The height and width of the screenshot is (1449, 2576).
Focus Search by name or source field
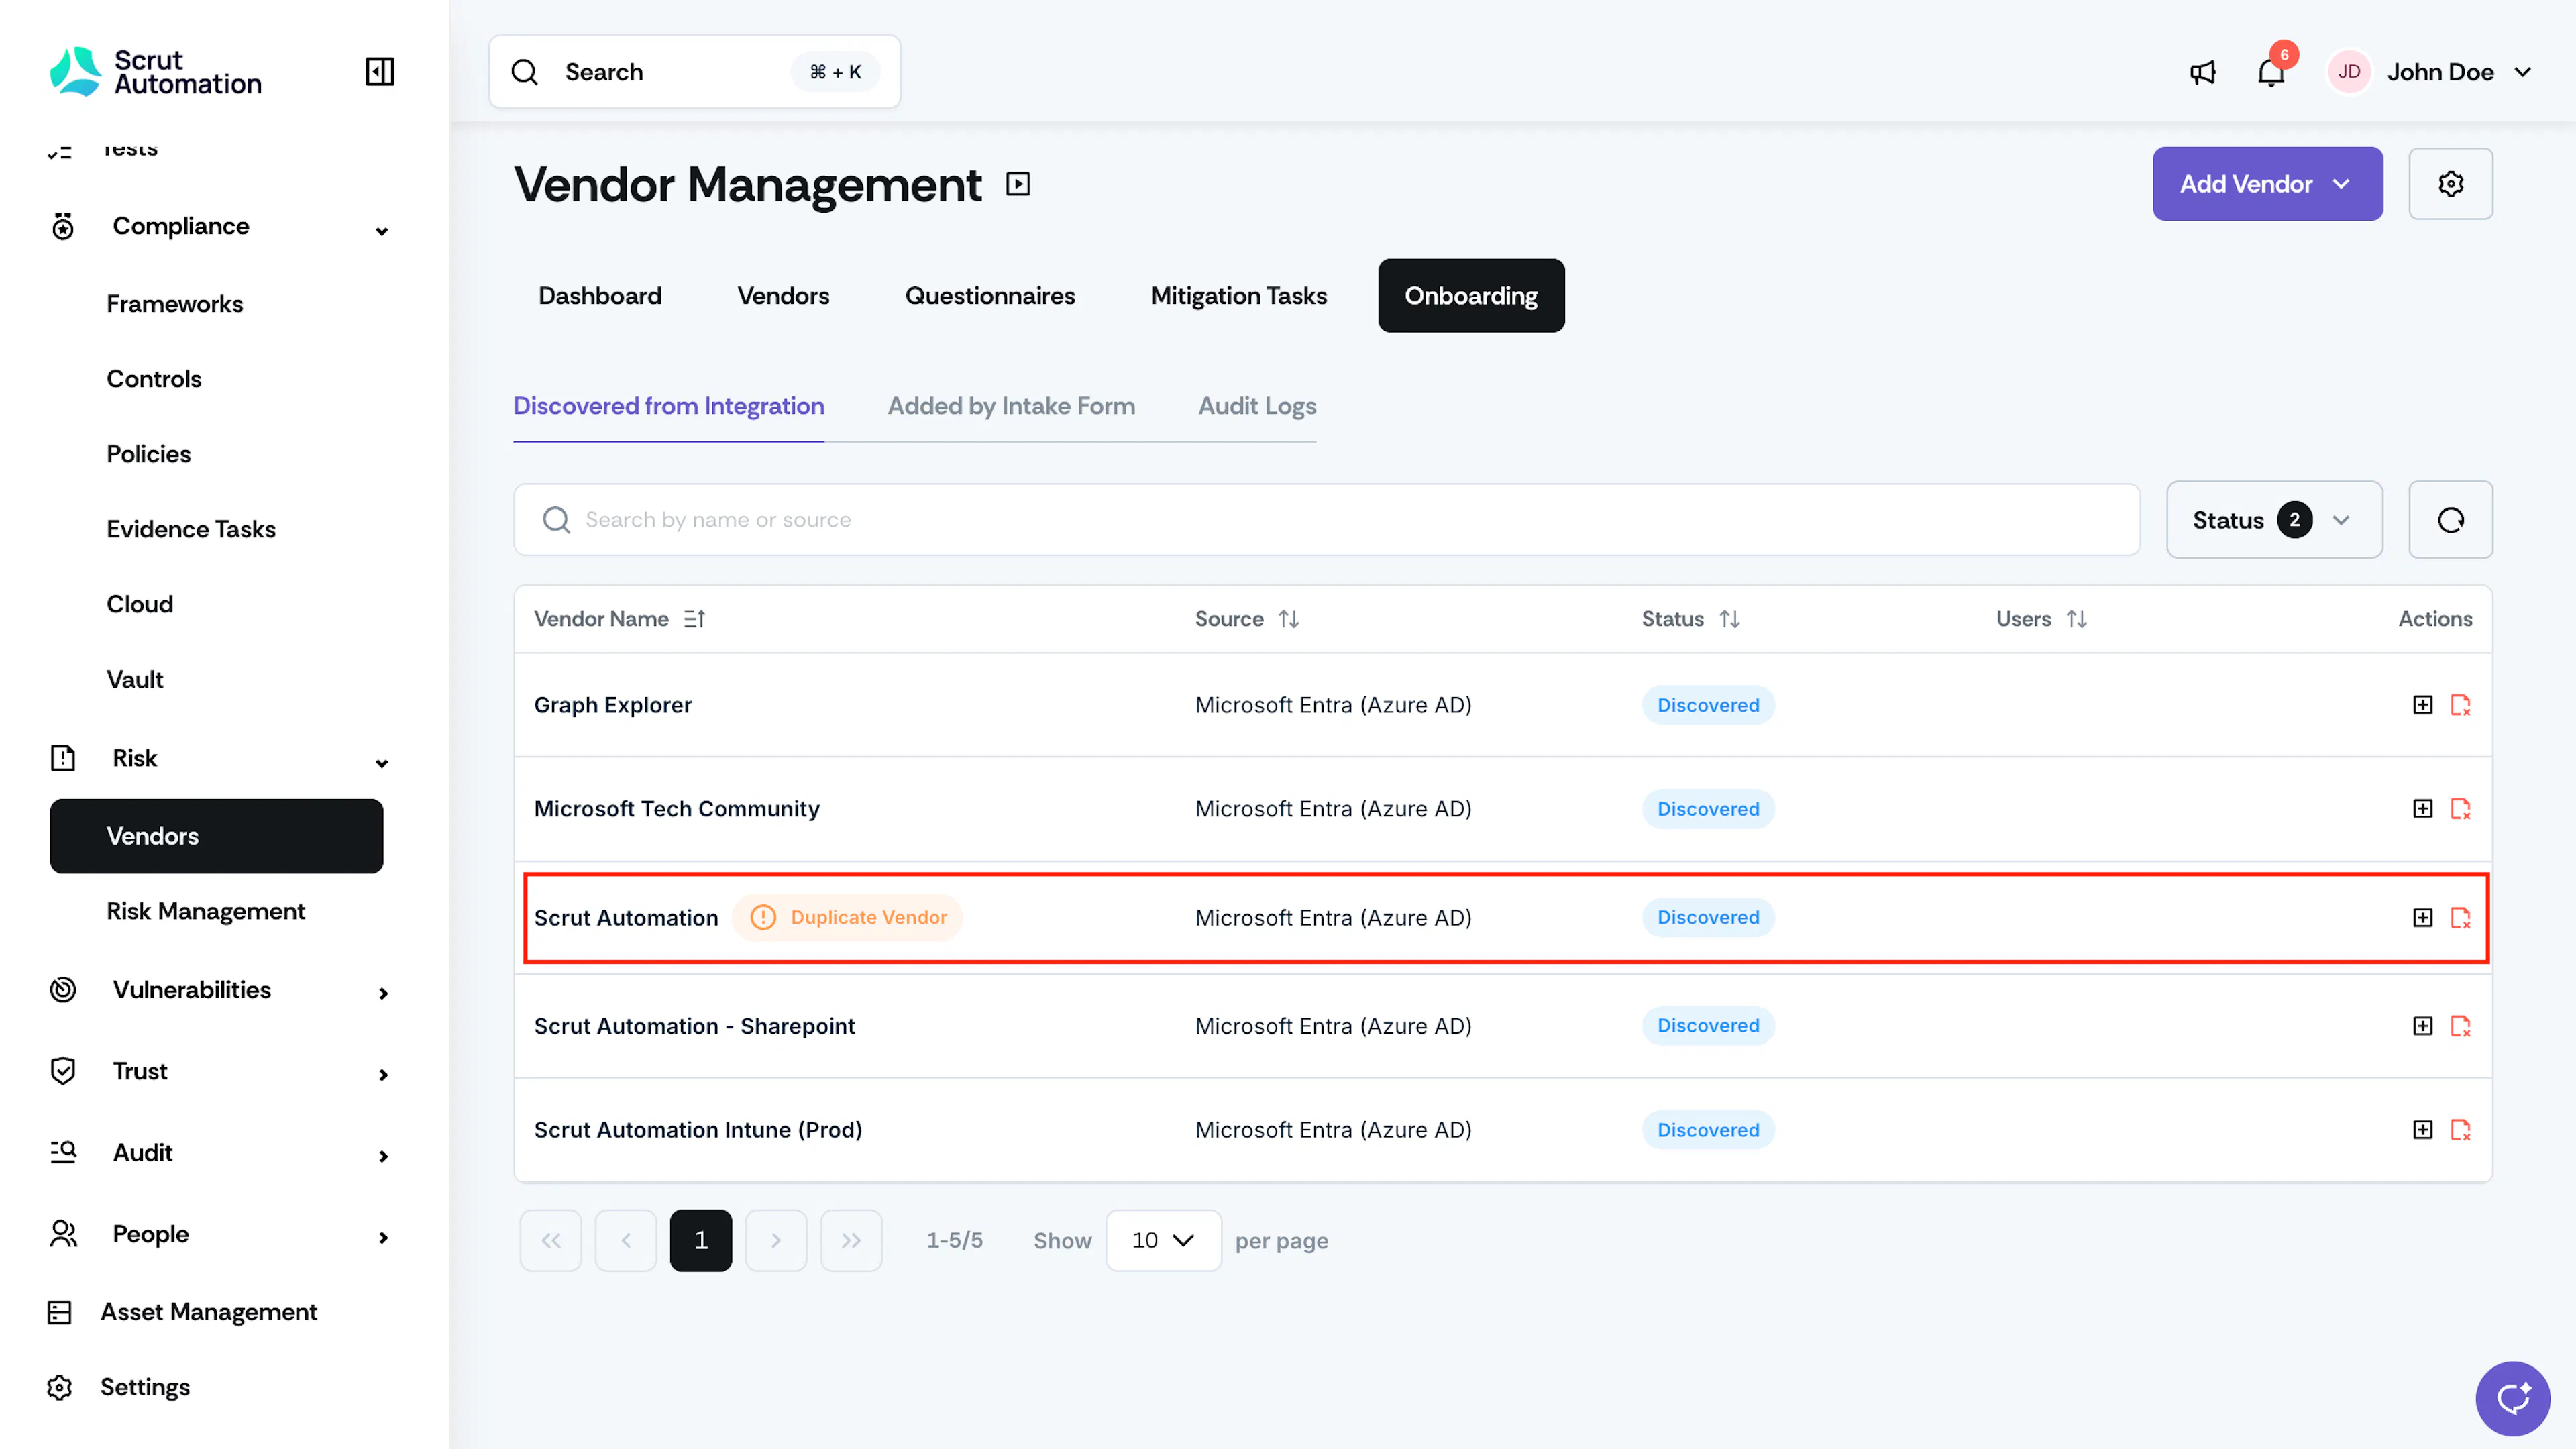(x=1326, y=520)
